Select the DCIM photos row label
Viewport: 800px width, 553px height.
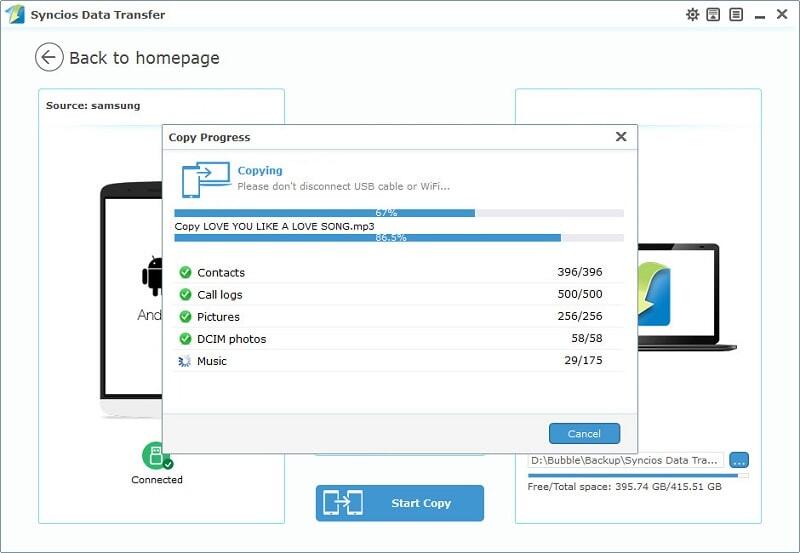pos(231,339)
